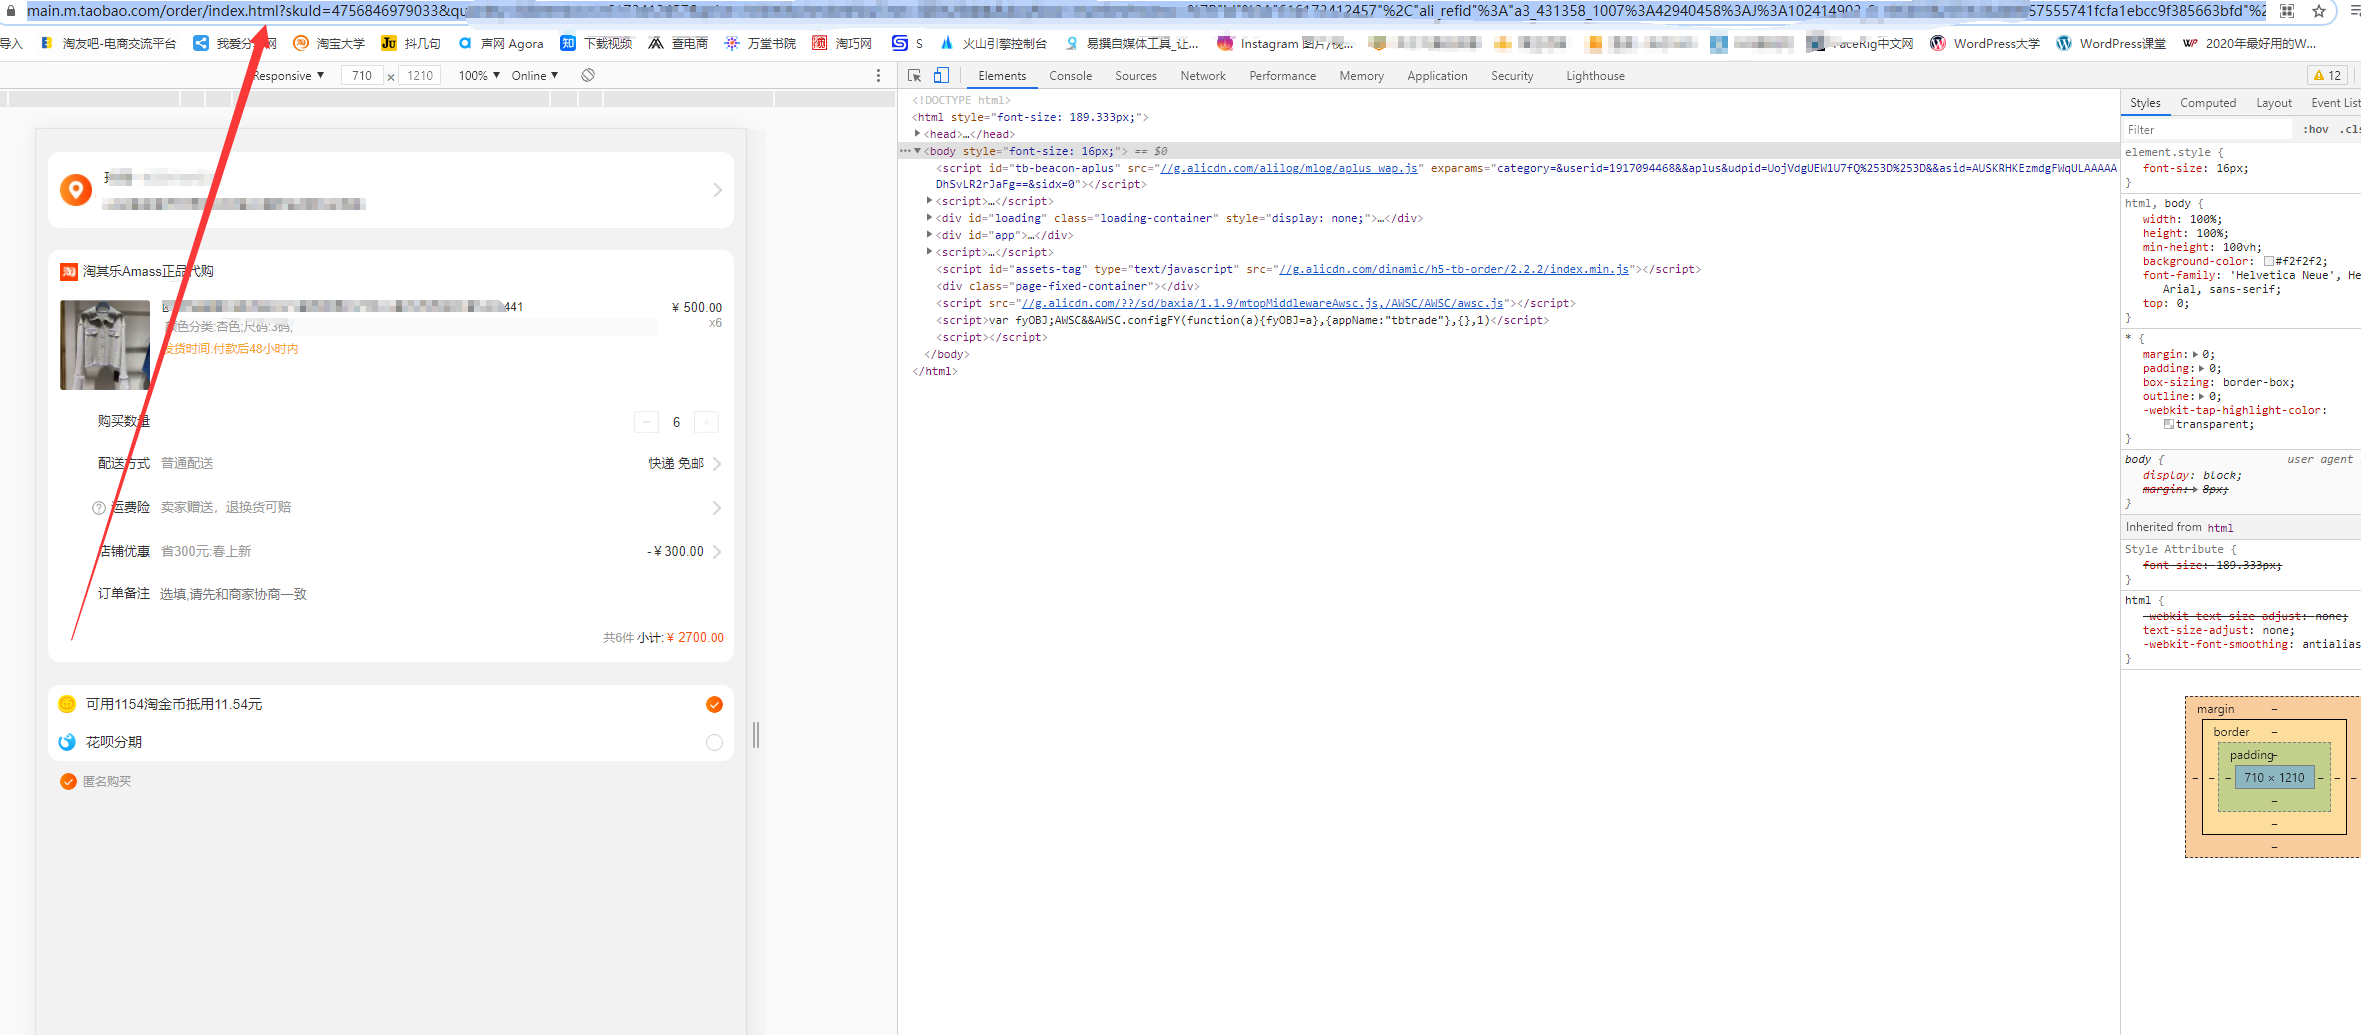Open the mtopMiddlewareAwsc.js script link

click(x=1261, y=303)
